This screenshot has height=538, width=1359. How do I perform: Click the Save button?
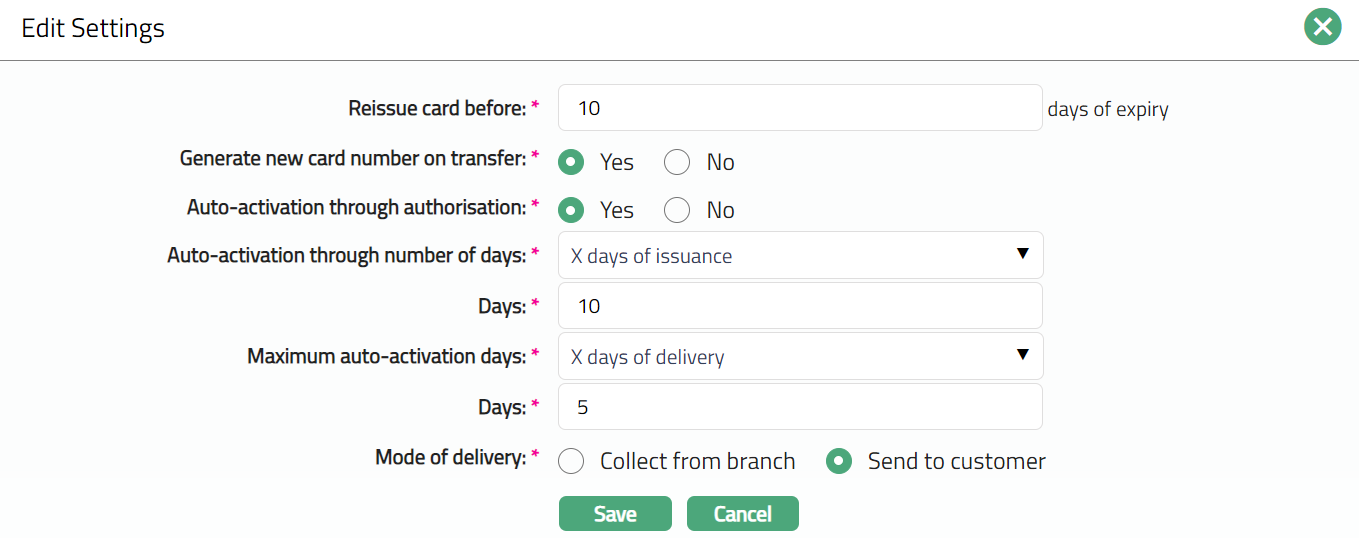click(615, 514)
